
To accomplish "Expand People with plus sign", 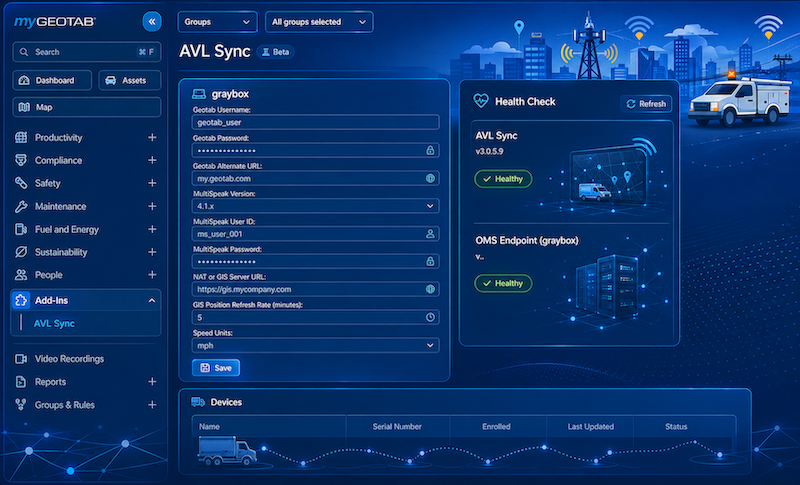I will pyautogui.click(x=152, y=275).
